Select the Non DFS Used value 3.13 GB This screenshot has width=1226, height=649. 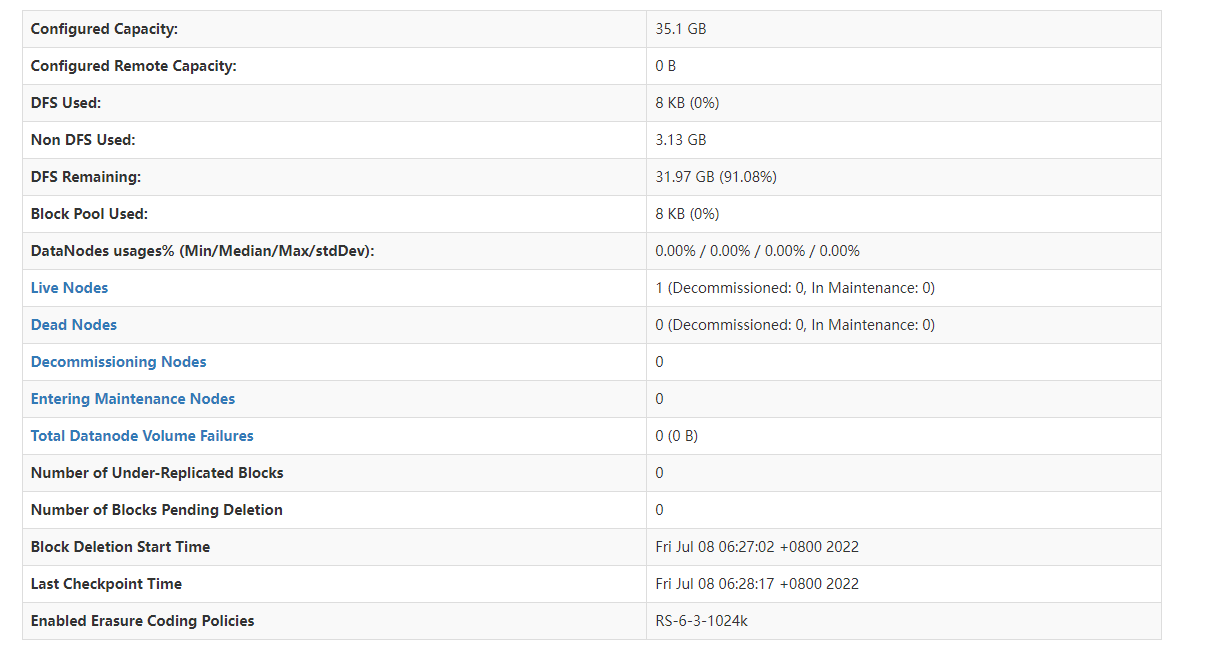coord(681,140)
